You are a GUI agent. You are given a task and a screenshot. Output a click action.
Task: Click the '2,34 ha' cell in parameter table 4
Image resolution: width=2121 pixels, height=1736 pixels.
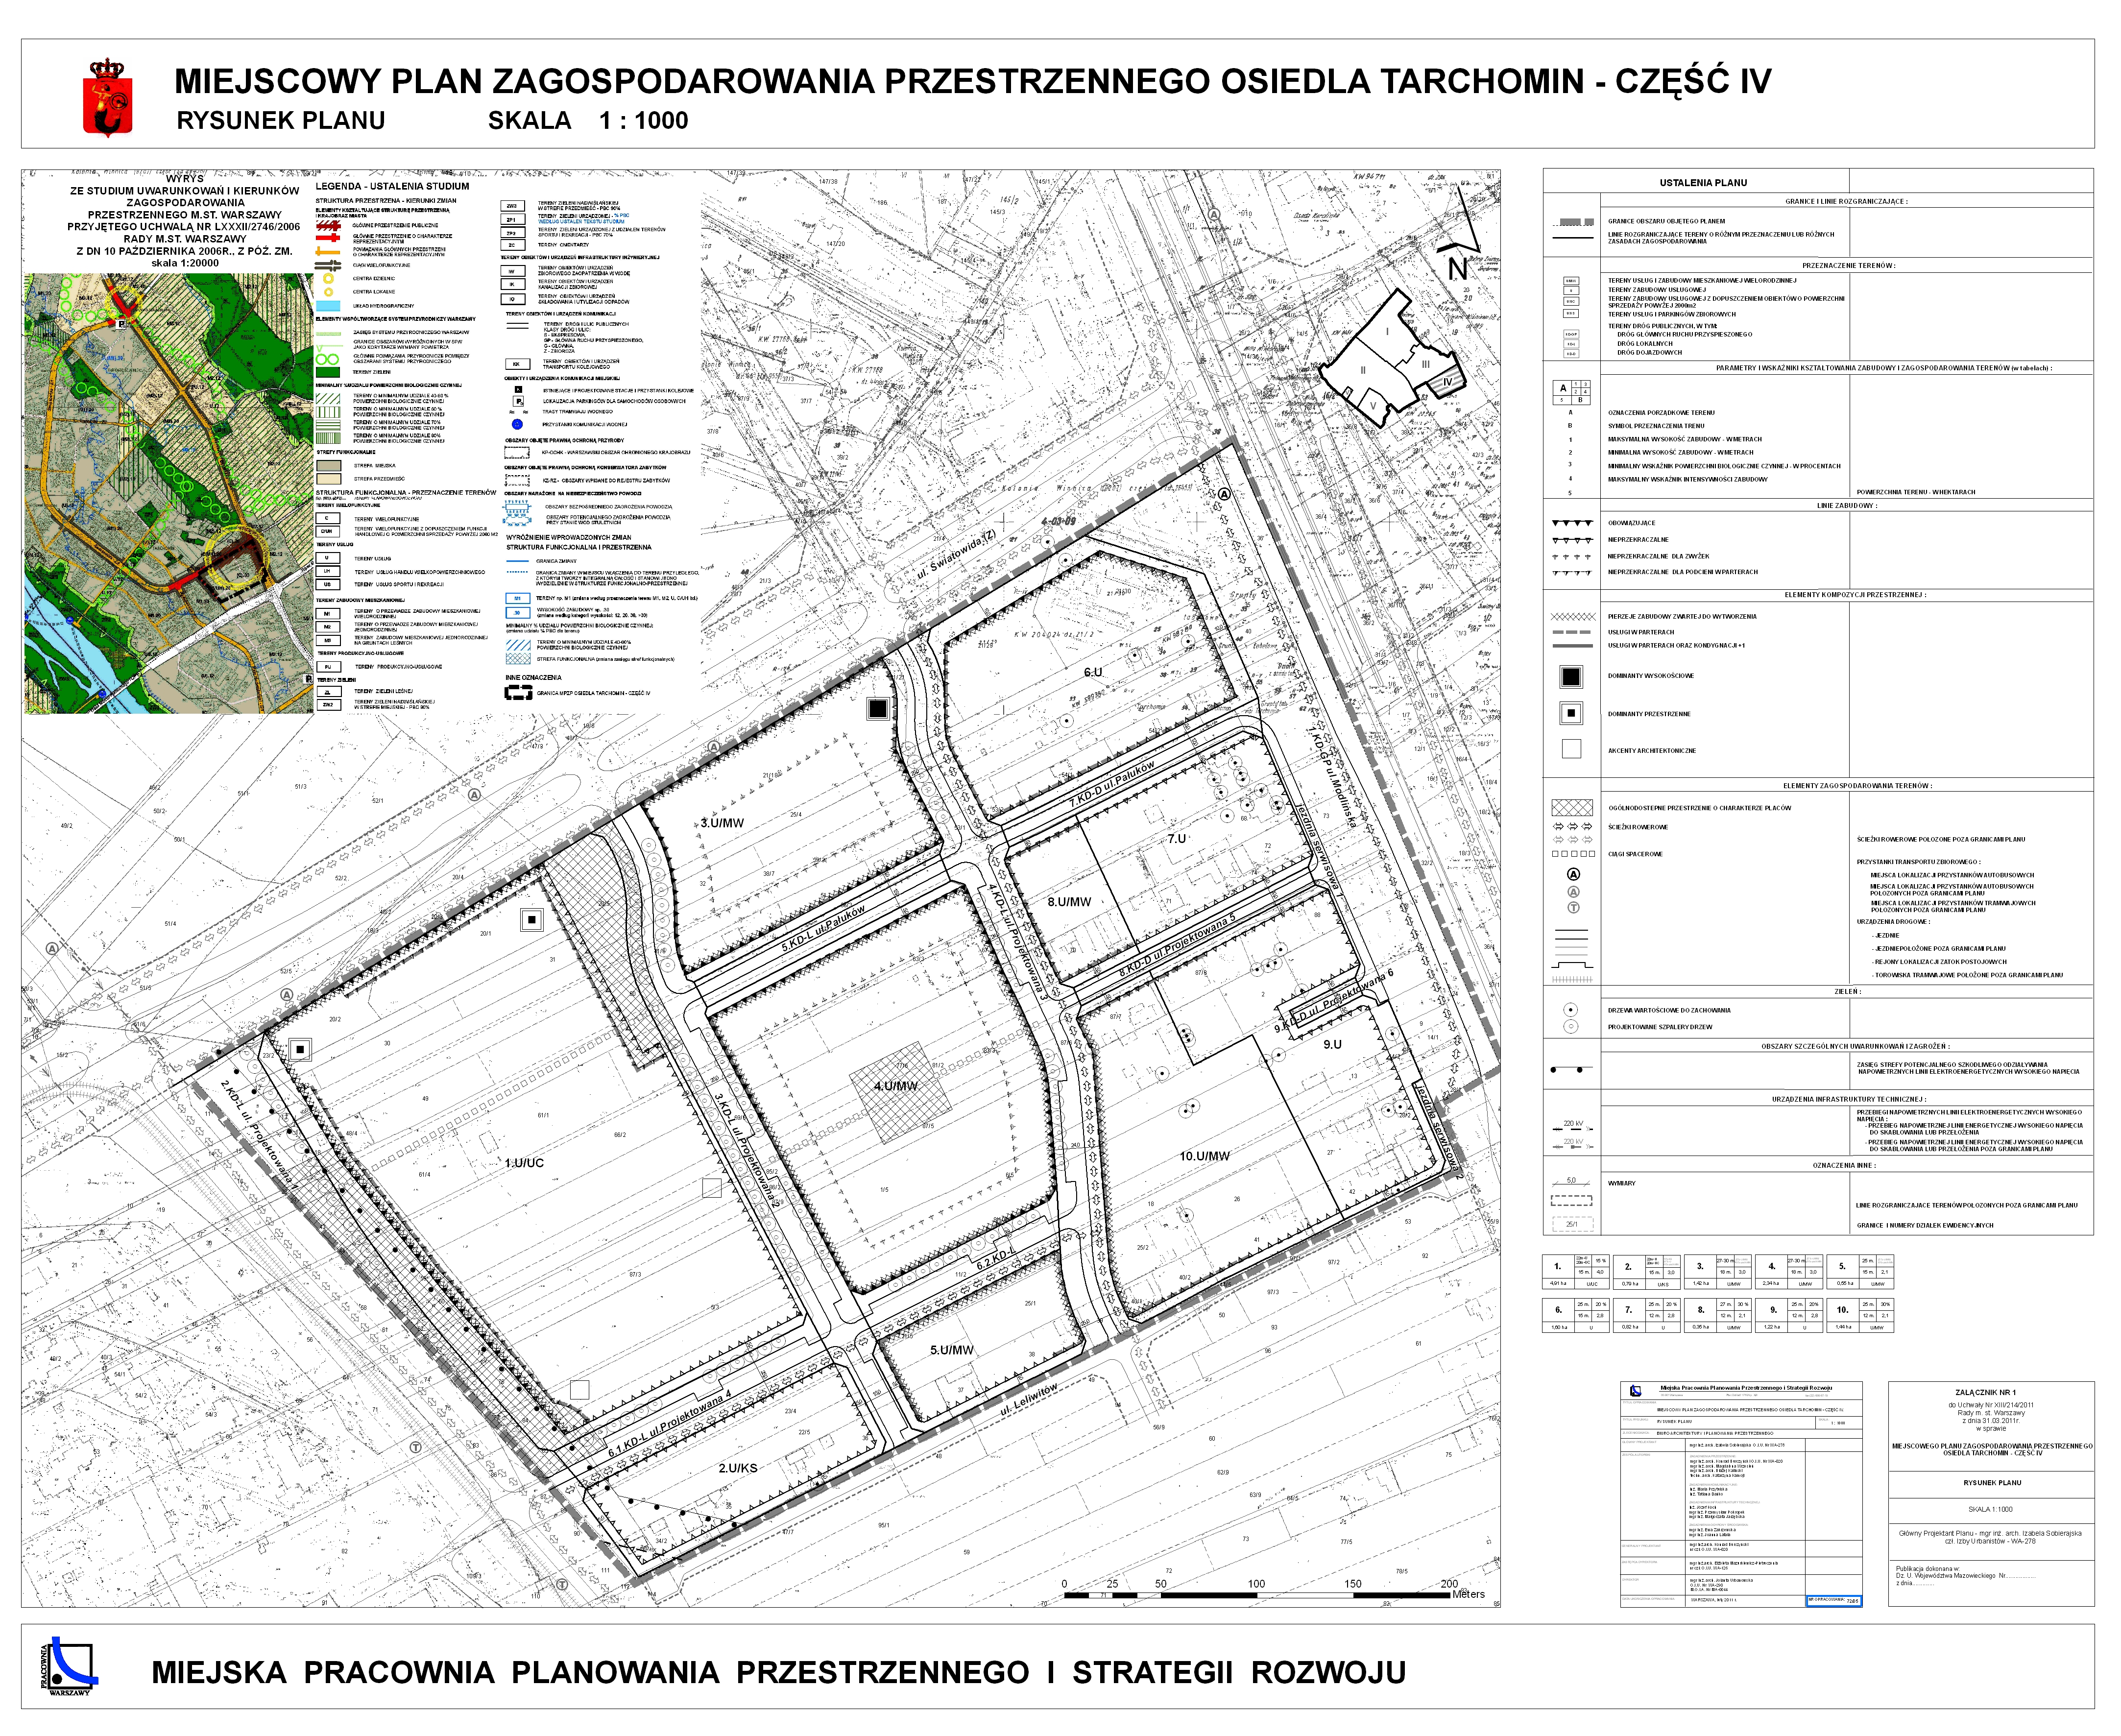(x=1772, y=1283)
